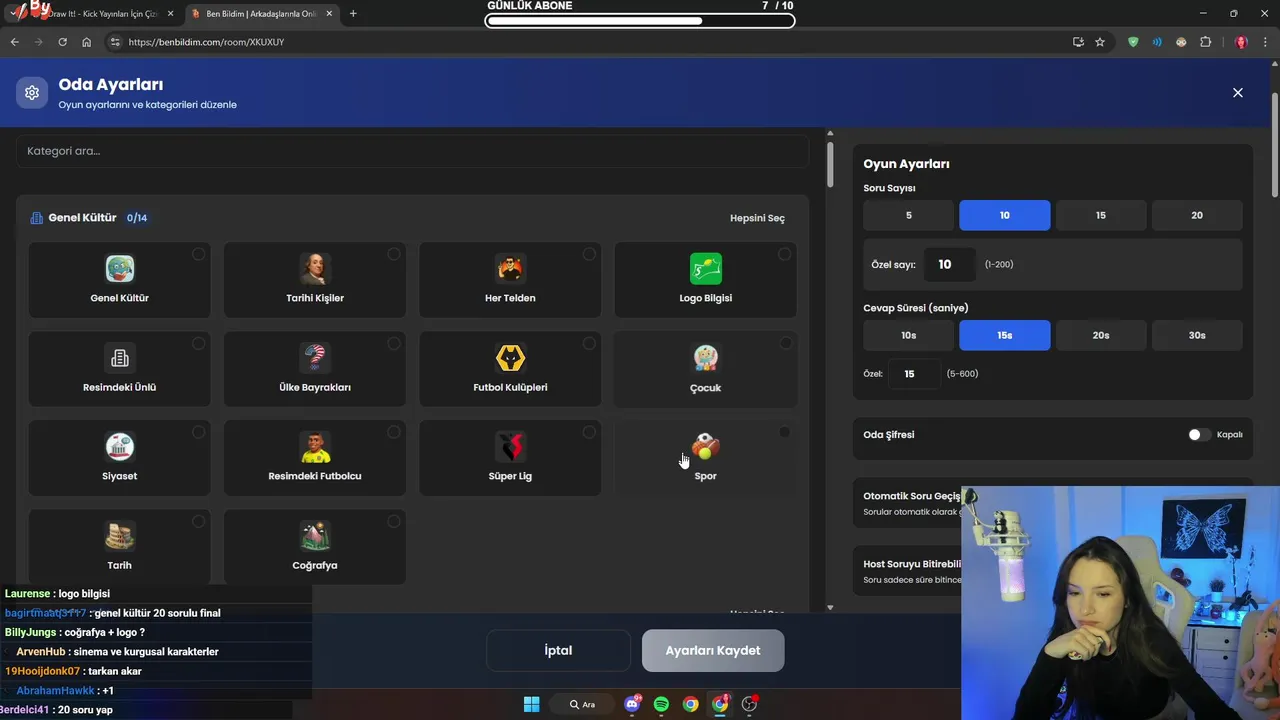Choose the Tarihi Kişiler portrait icon
The image size is (1280, 720).
coord(314,268)
